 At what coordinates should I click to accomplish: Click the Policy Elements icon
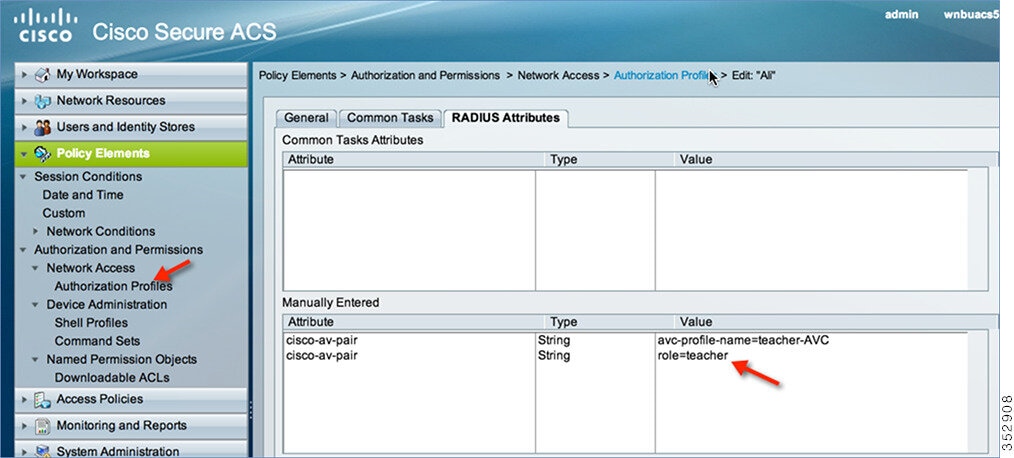(x=42, y=154)
